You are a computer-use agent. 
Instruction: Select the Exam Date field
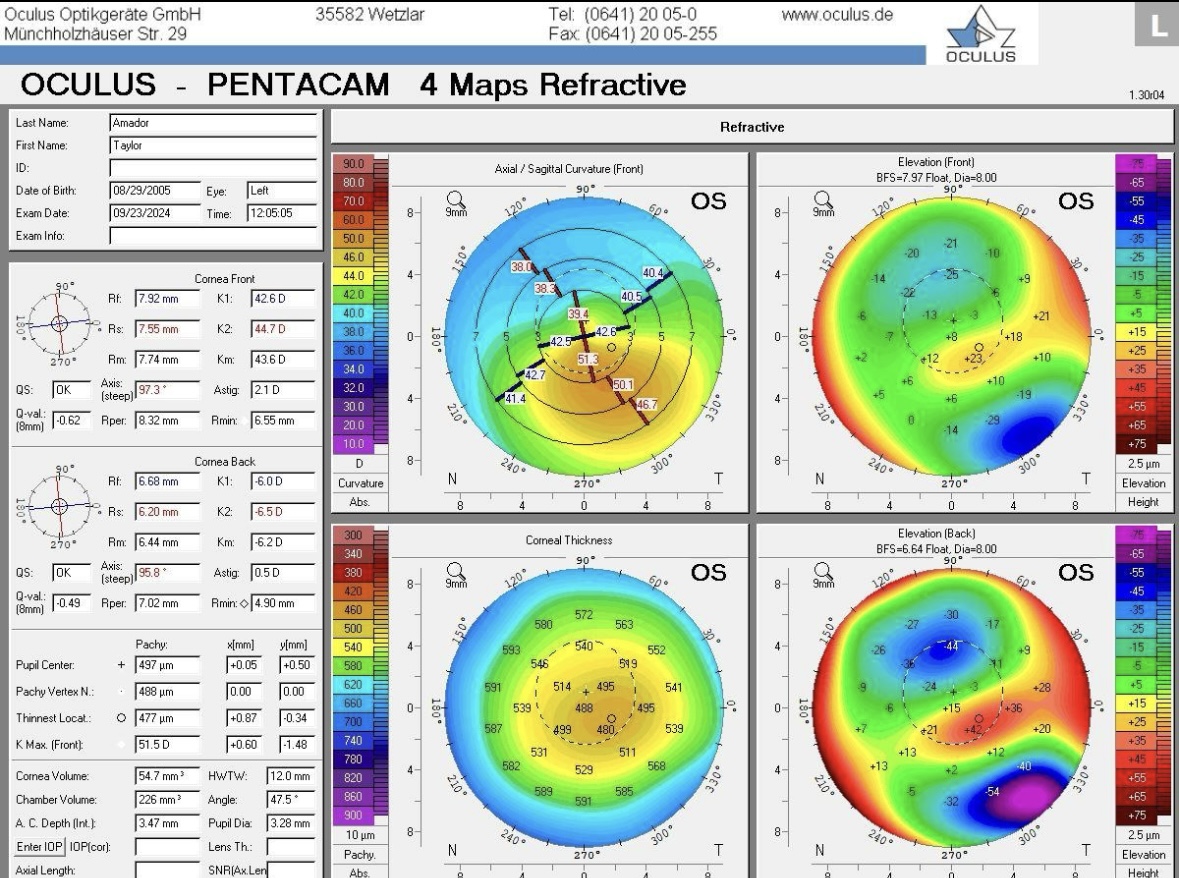pyautogui.click(x=155, y=213)
